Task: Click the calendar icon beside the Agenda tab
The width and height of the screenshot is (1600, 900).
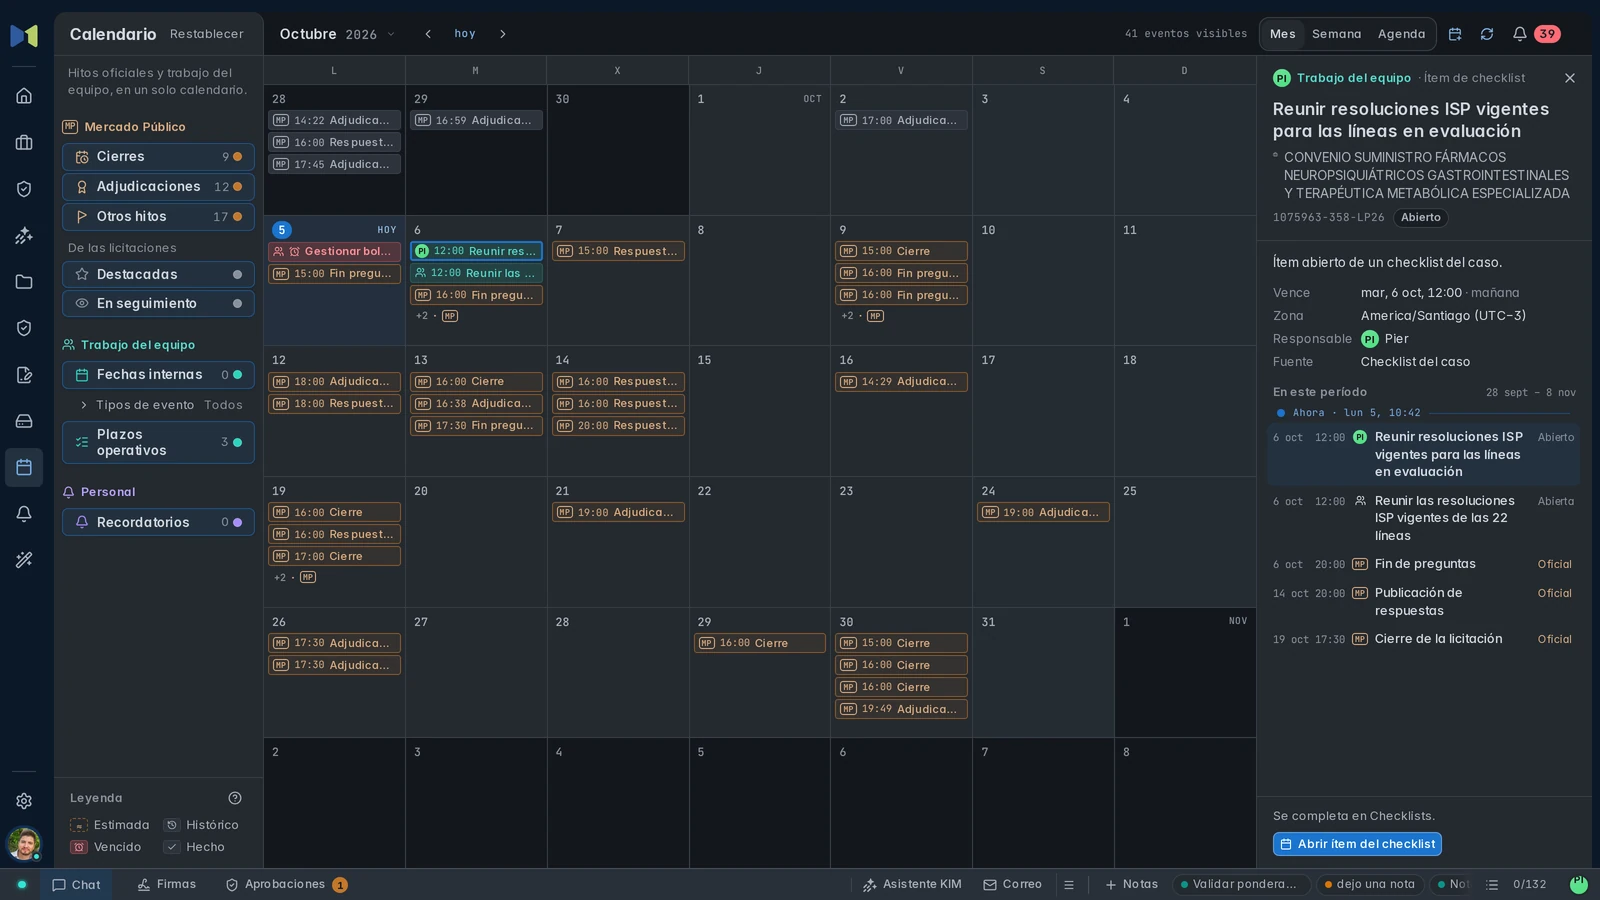Action: pos(1455,34)
